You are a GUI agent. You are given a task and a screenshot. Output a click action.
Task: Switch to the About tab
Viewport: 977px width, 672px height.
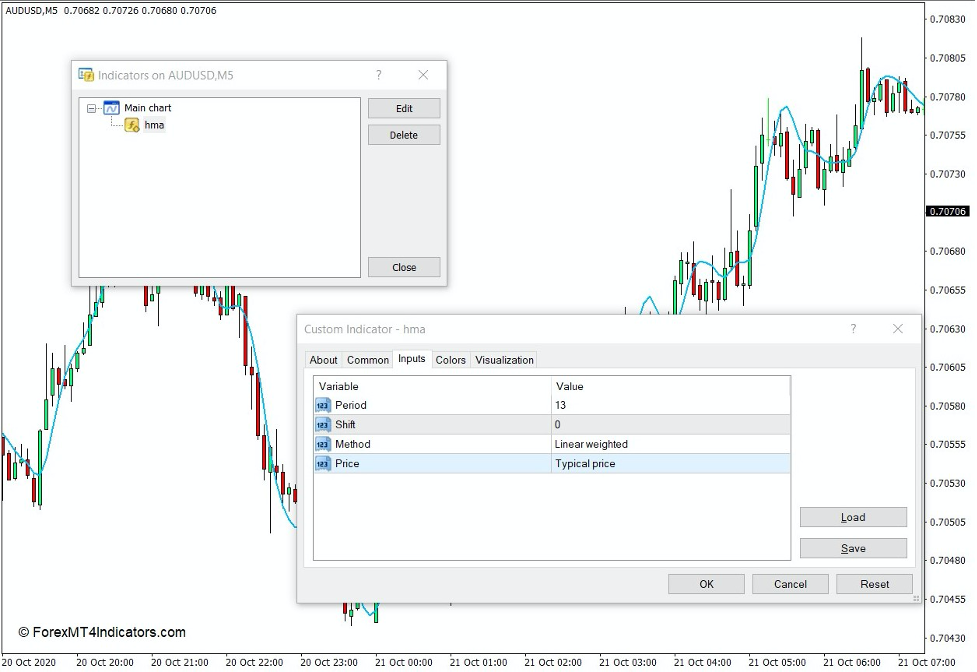323,360
